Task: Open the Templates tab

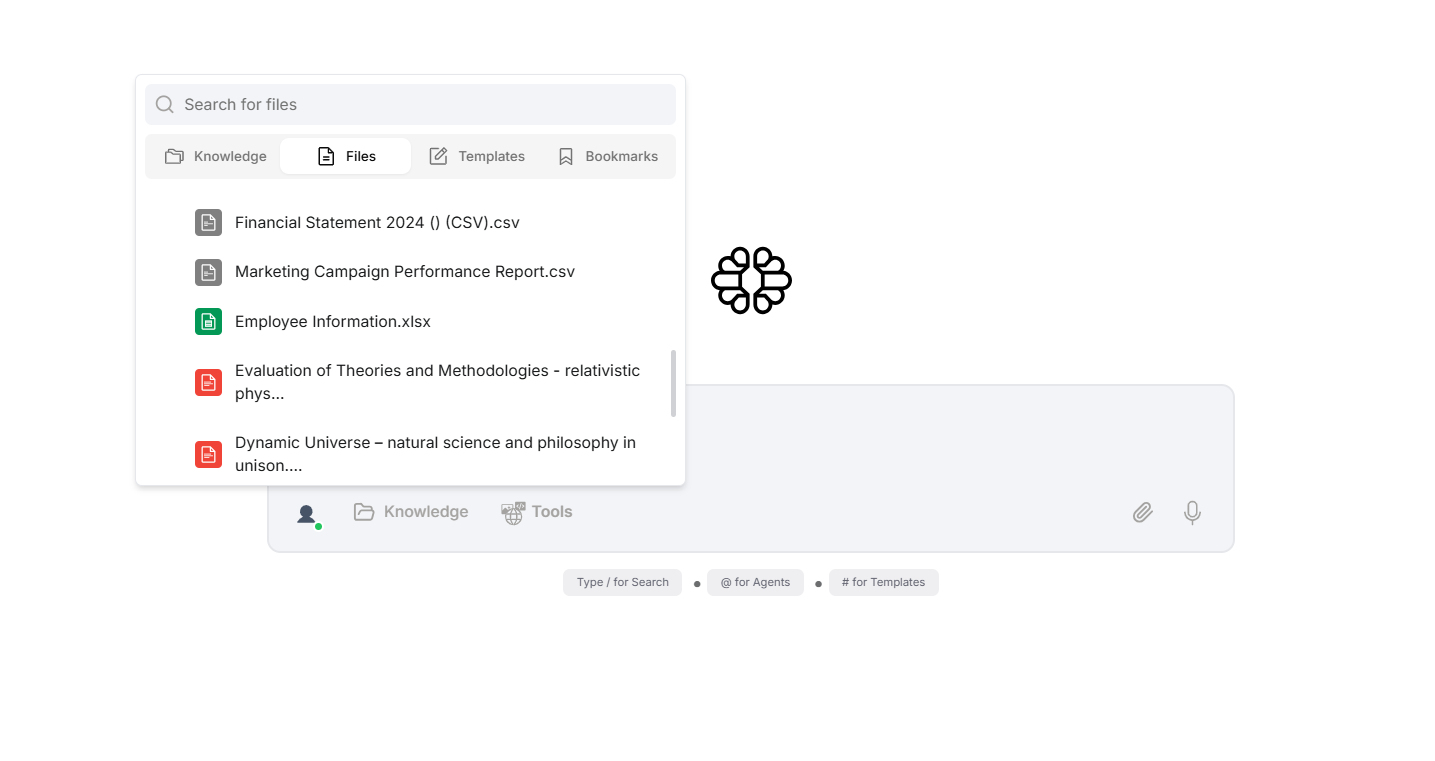Action: click(x=476, y=156)
